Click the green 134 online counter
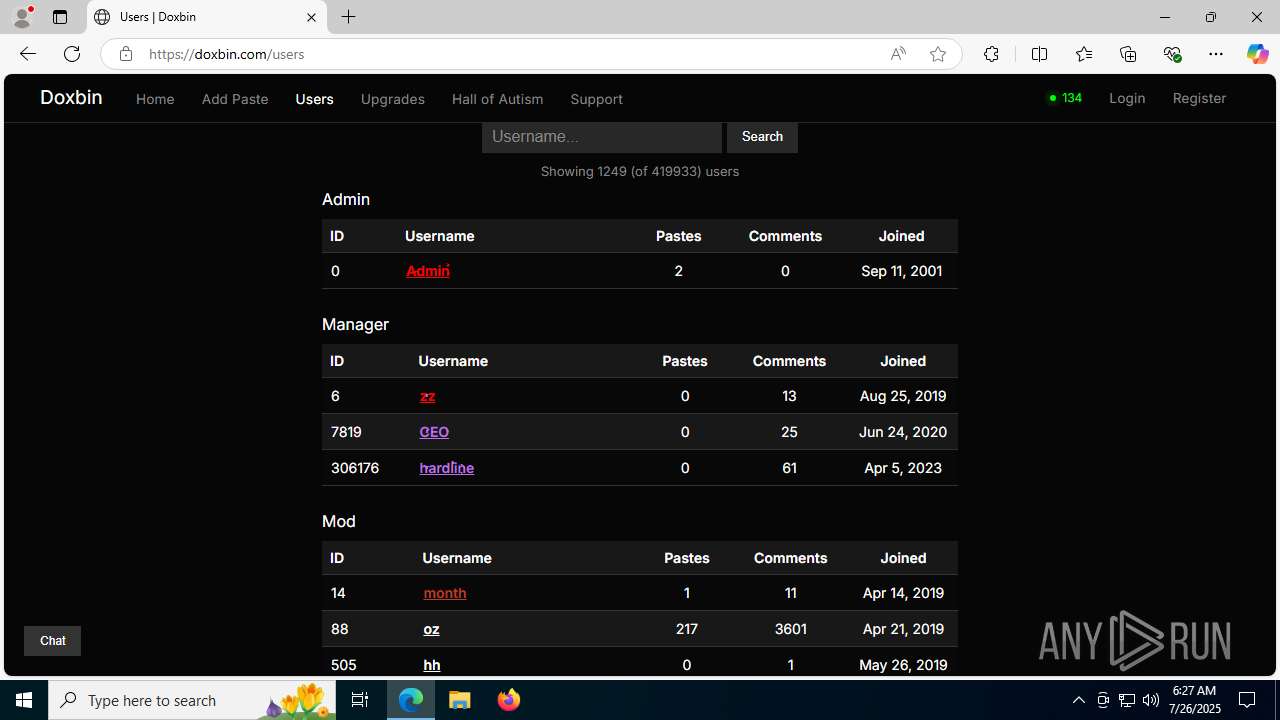This screenshot has width=1280, height=720. click(1066, 98)
